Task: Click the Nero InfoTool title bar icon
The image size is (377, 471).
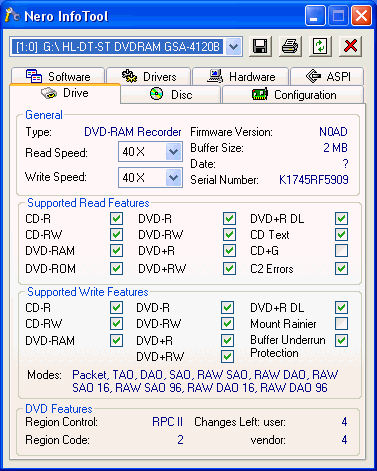Action: [x=12, y=15]
